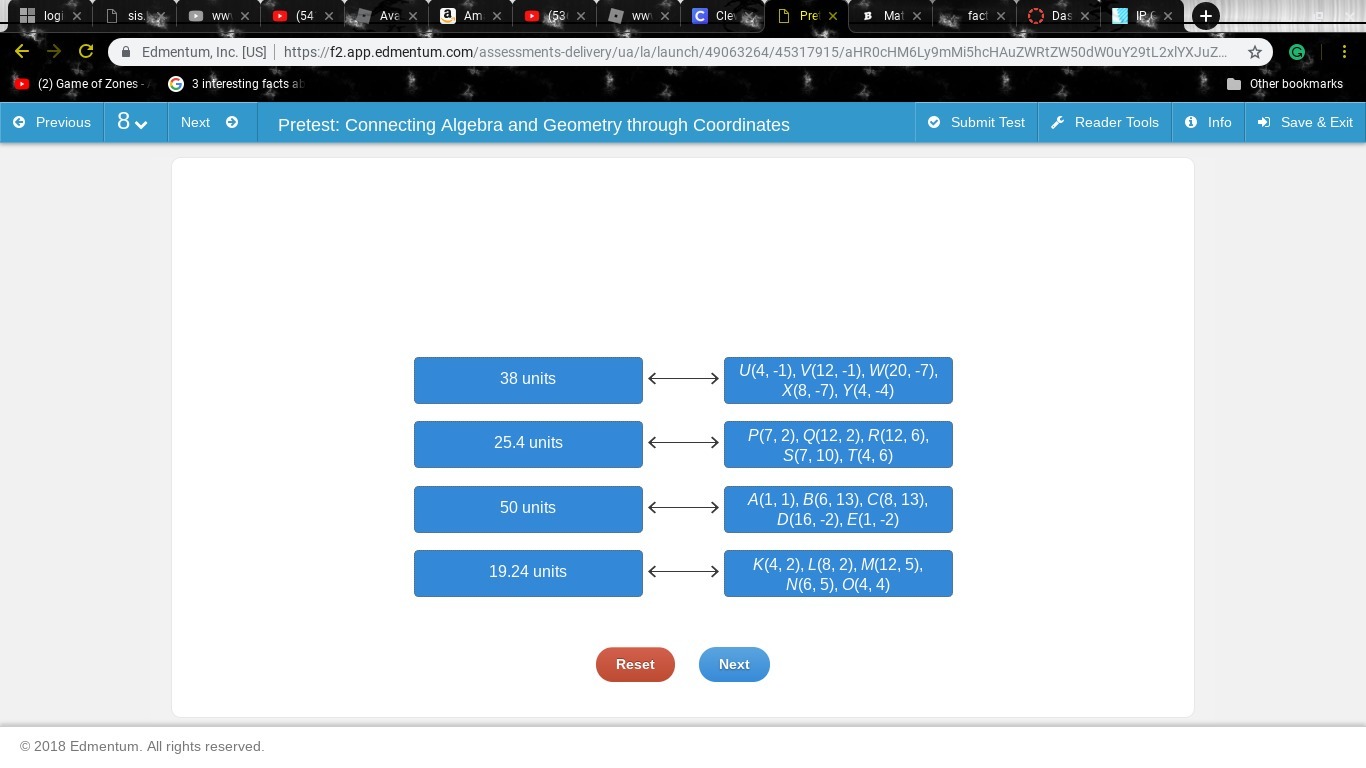Open the Game of Zones YouTube bookmark
This screenshot has height=768, width=1366.
tap(84, 84)
